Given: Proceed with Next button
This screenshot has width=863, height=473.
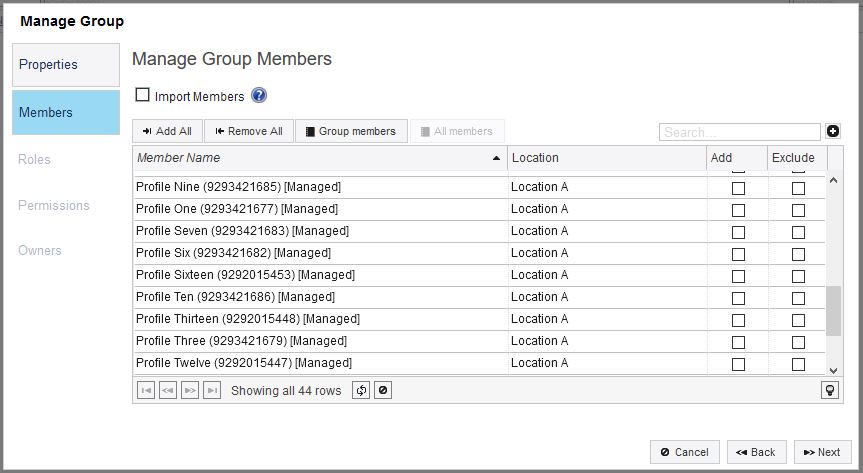Looking at the screenshot, I should point(822,452).
